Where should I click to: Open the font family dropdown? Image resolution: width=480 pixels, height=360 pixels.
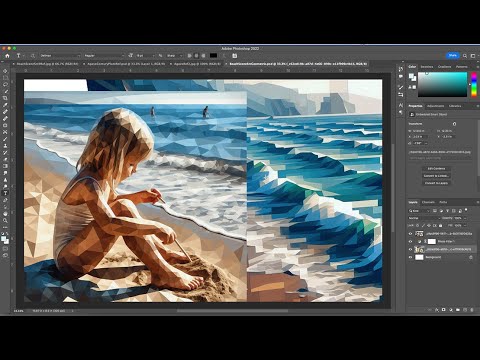60,56
